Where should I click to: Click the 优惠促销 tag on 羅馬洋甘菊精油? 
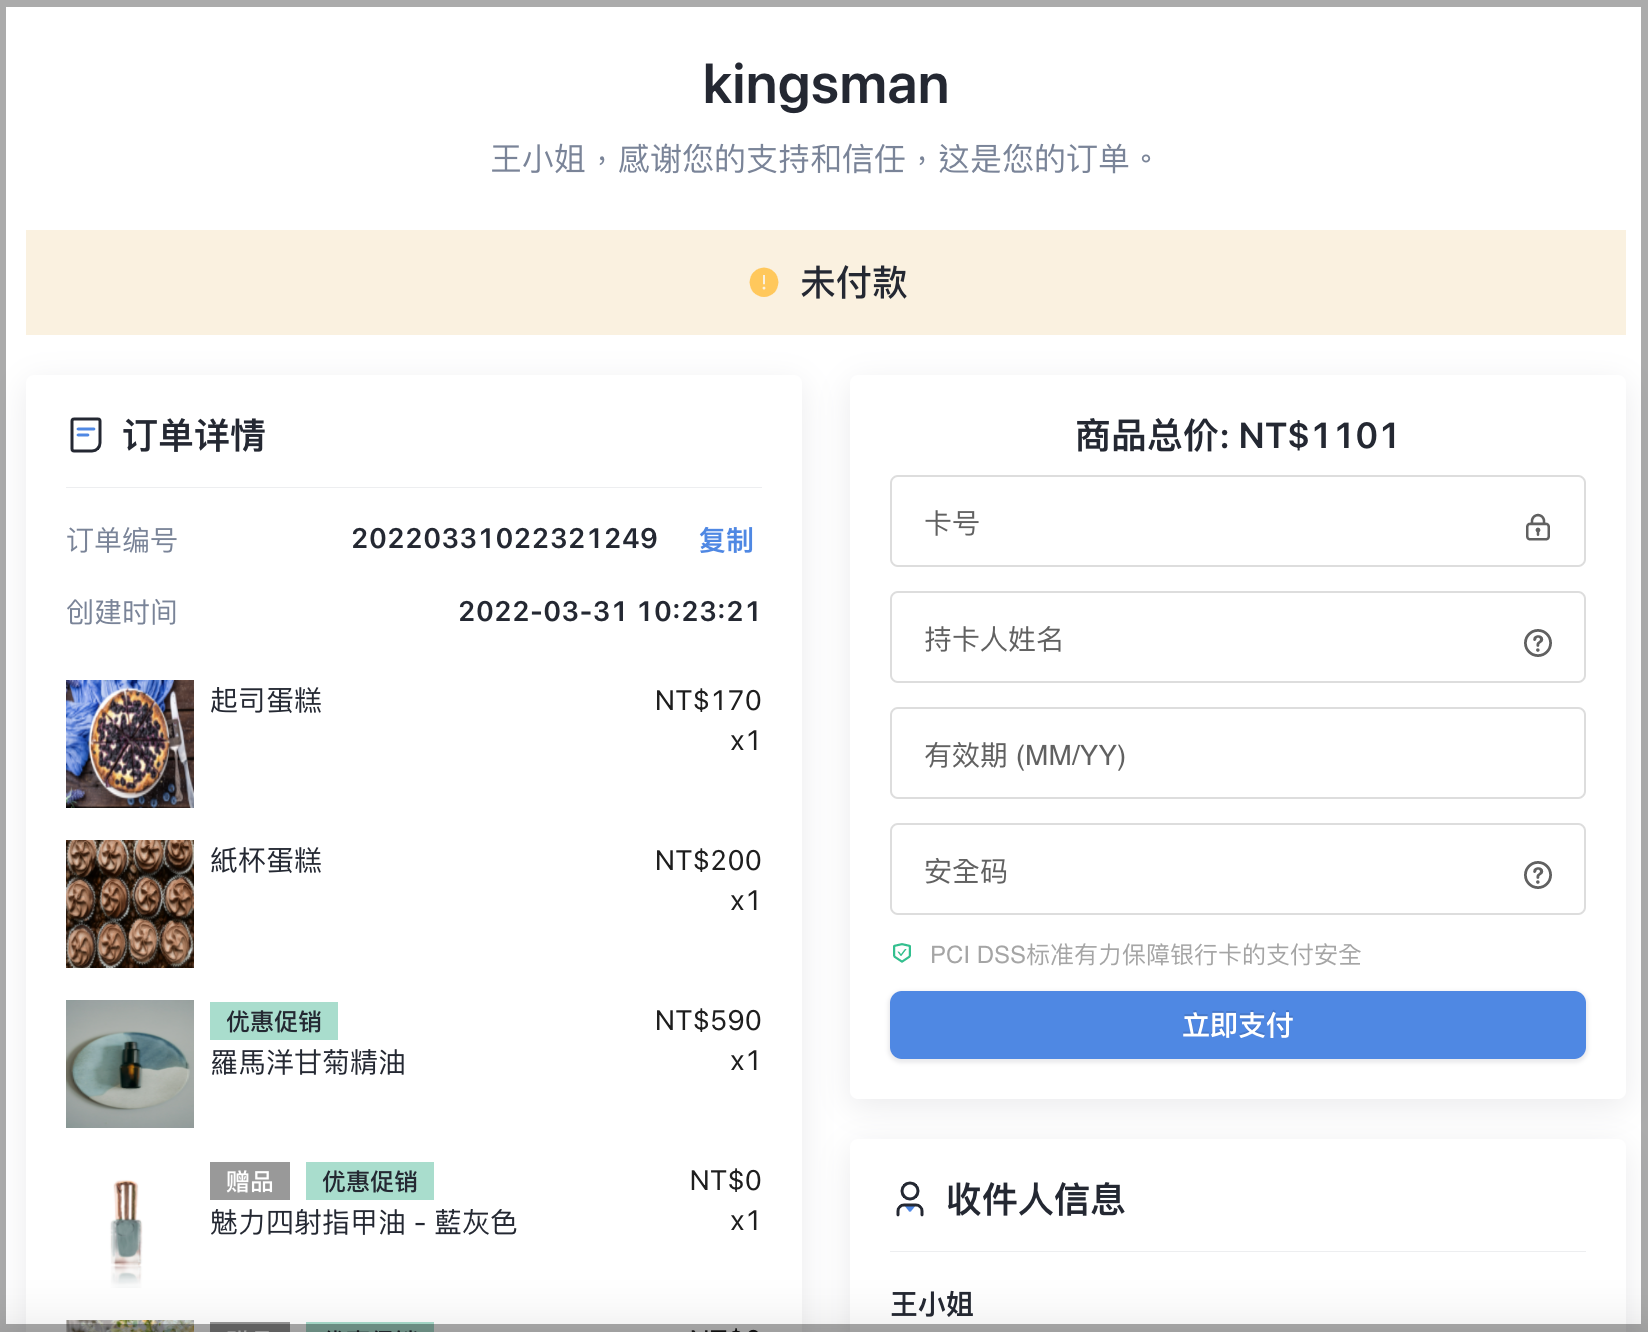[274, 1021]
